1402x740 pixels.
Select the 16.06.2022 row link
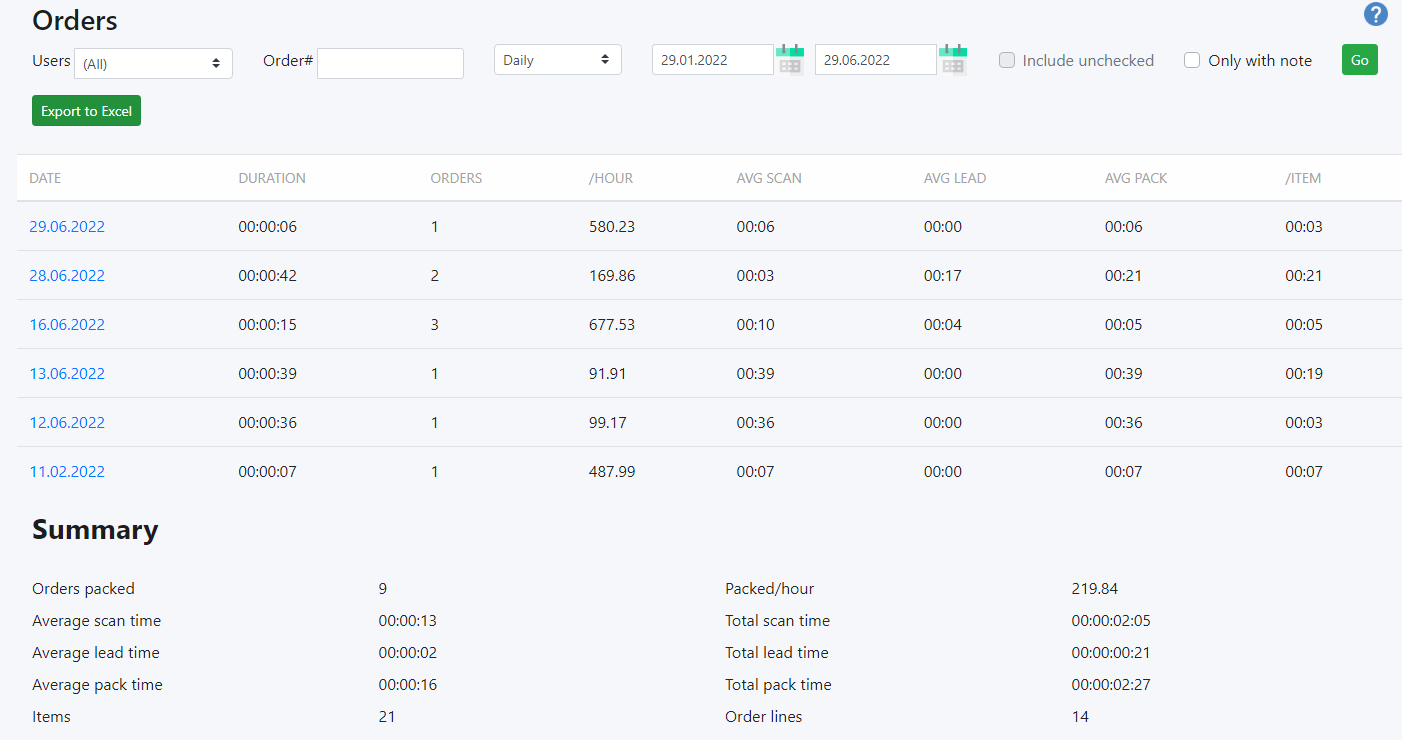point(67,324)
